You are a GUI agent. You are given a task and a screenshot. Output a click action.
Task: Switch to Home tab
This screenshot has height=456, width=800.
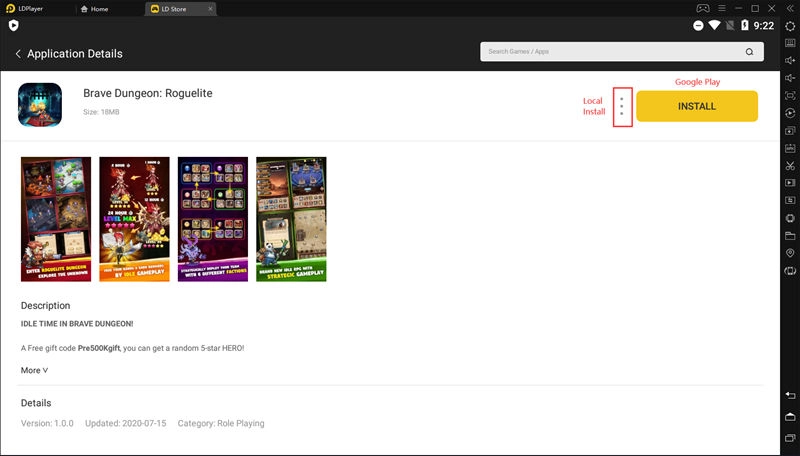tap(95, 9)
